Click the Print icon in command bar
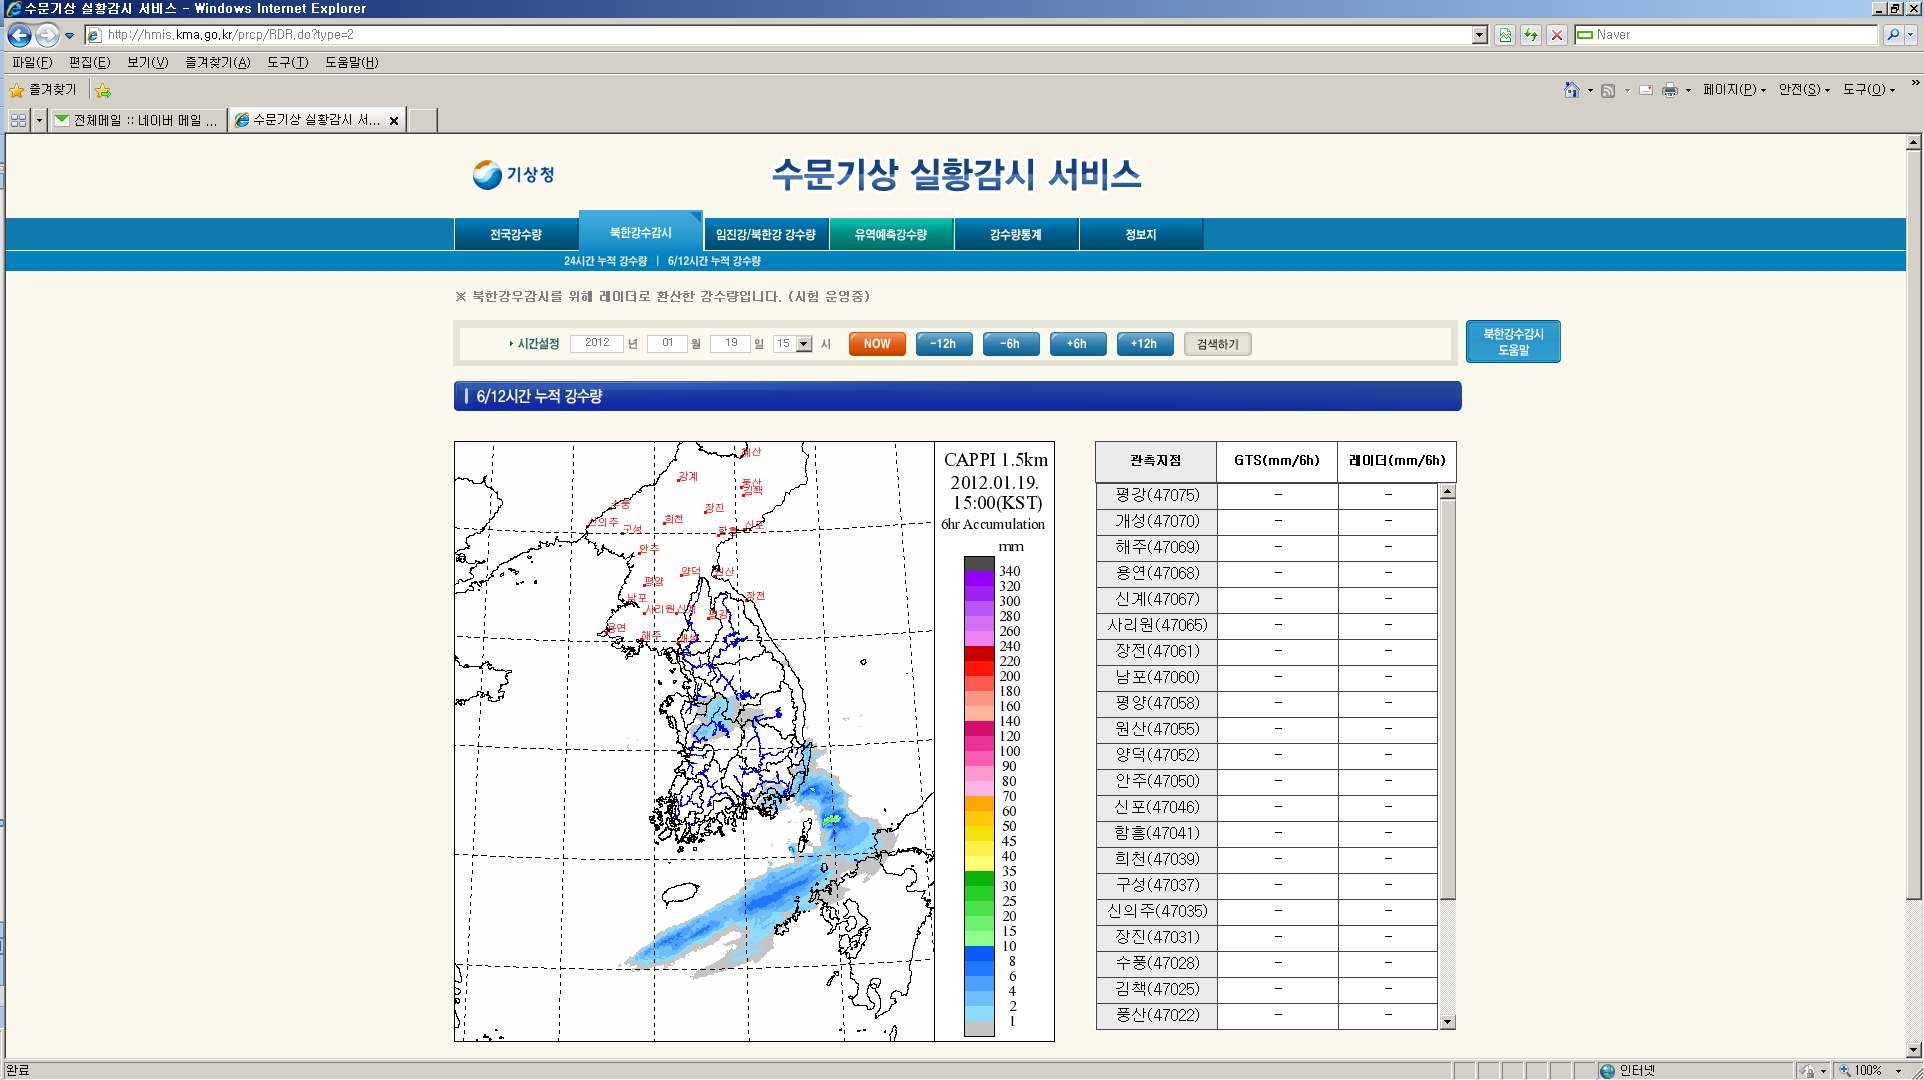1924x1080 pixels. point(1670,90)
